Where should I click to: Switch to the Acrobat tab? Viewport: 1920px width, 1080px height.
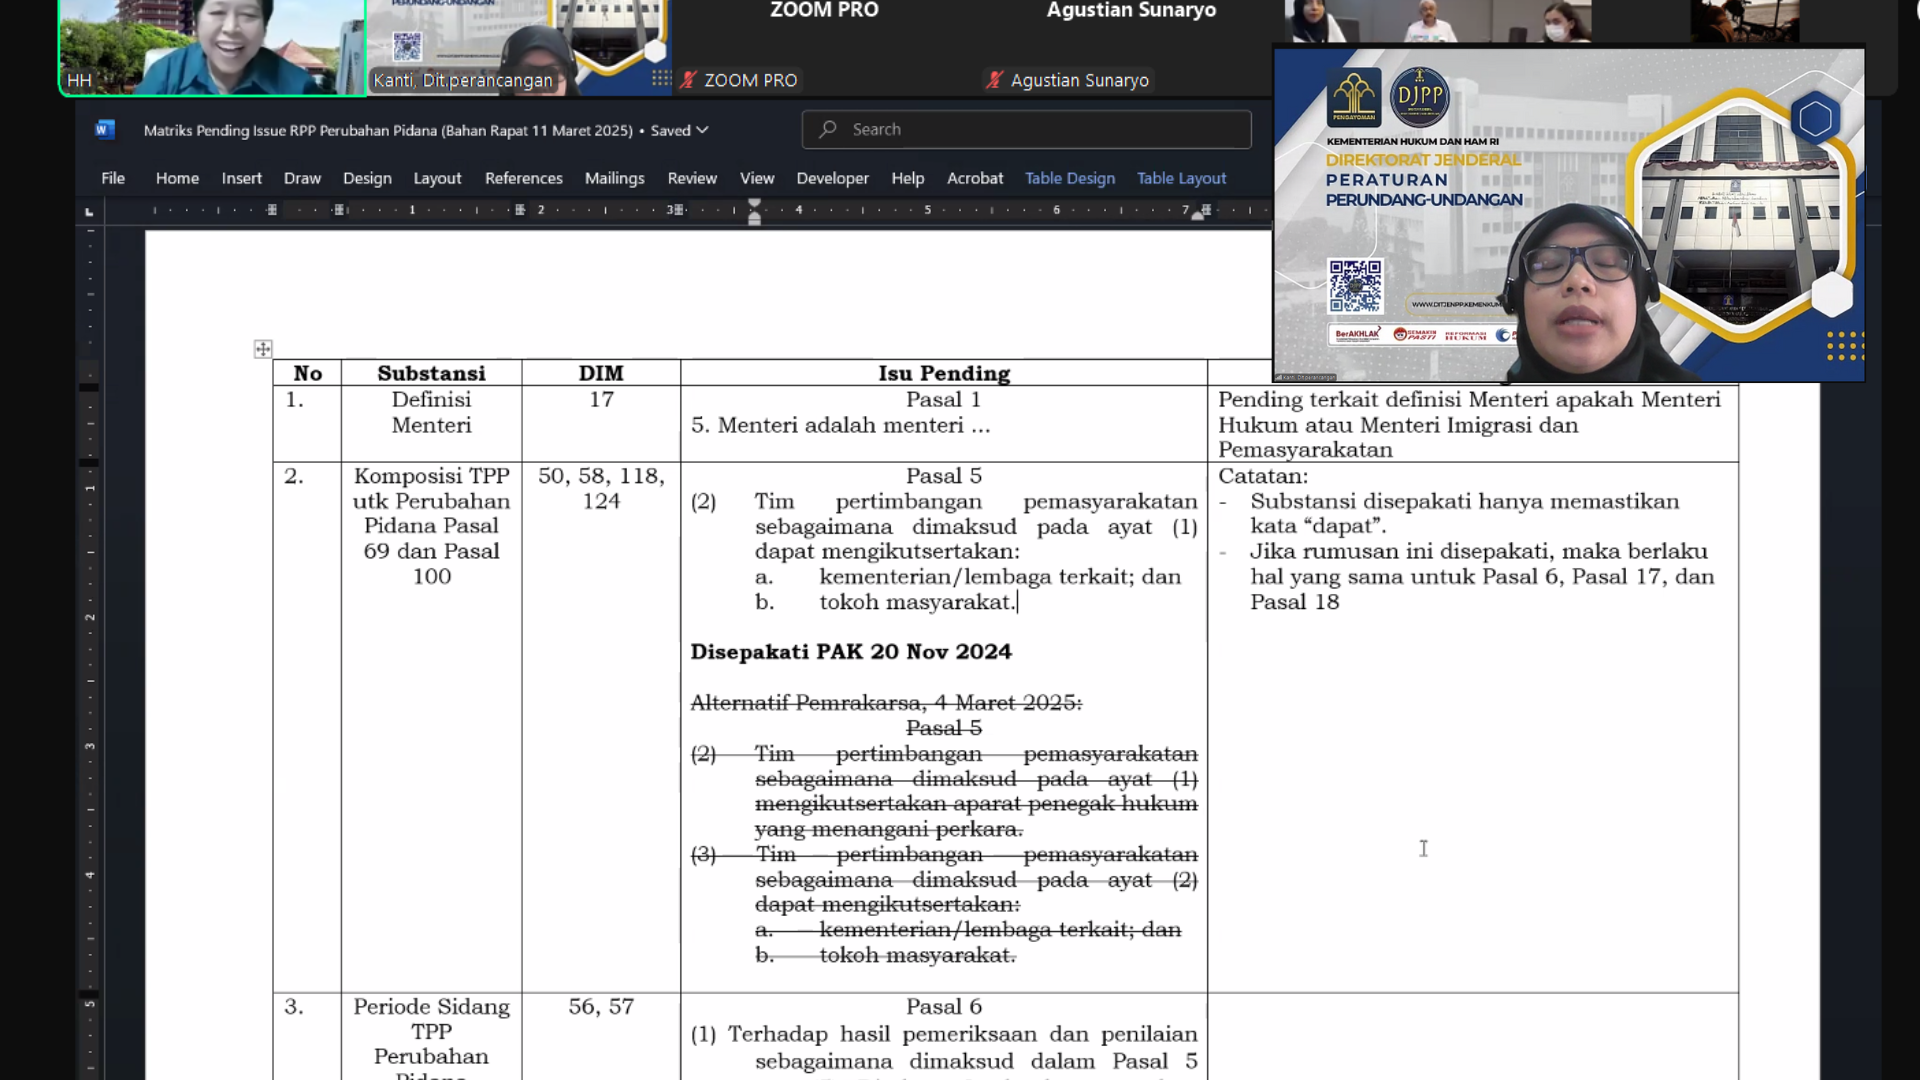(975, 178)
